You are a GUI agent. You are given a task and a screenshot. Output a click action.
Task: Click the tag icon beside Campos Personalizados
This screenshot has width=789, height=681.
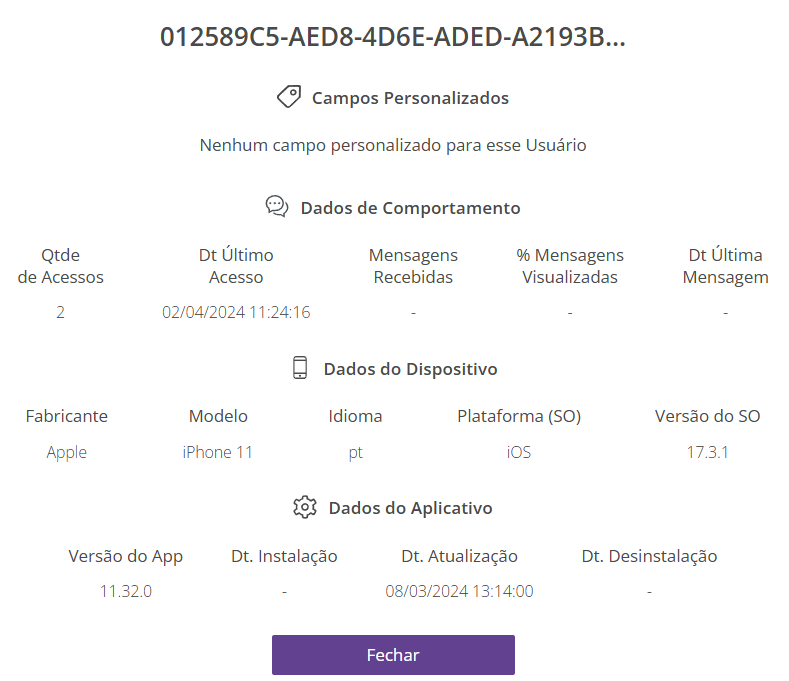point(289,97)
